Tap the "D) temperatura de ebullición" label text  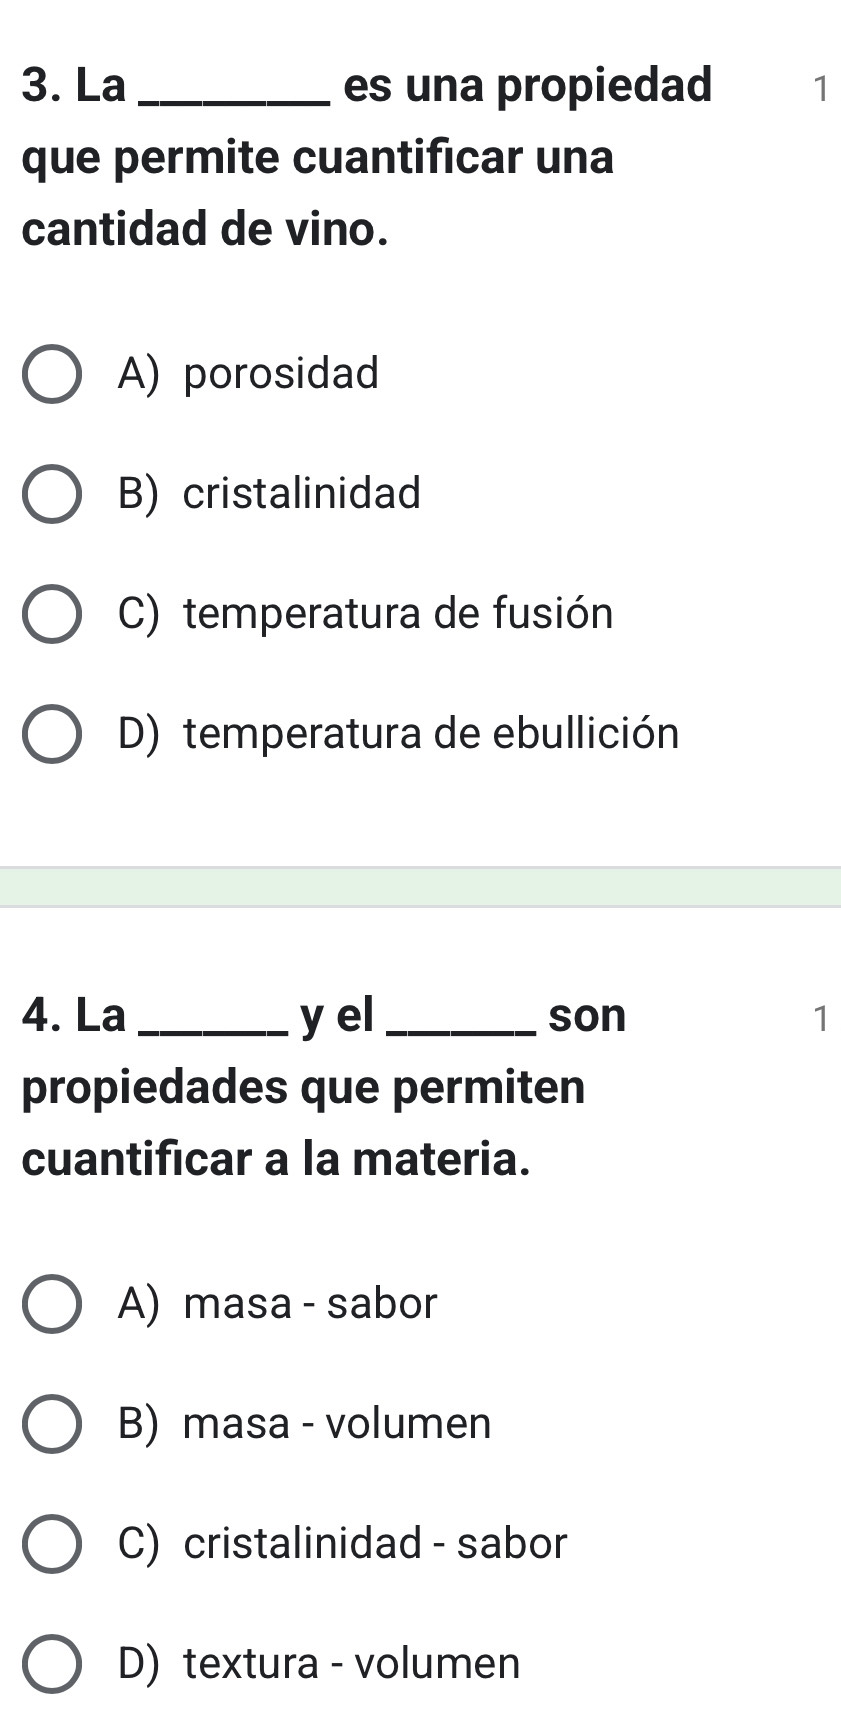point(398,734)
